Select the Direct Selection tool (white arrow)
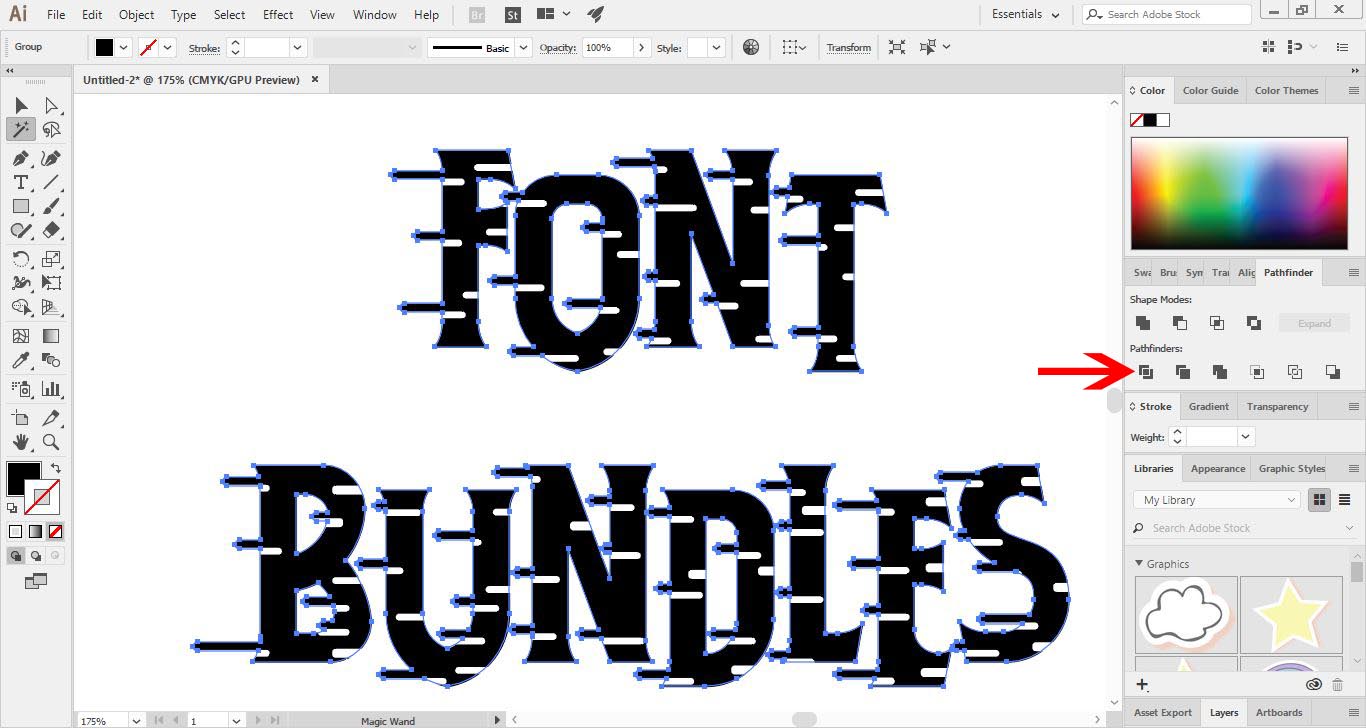The width and height of the screenshot is (1366, 728). 51,105
